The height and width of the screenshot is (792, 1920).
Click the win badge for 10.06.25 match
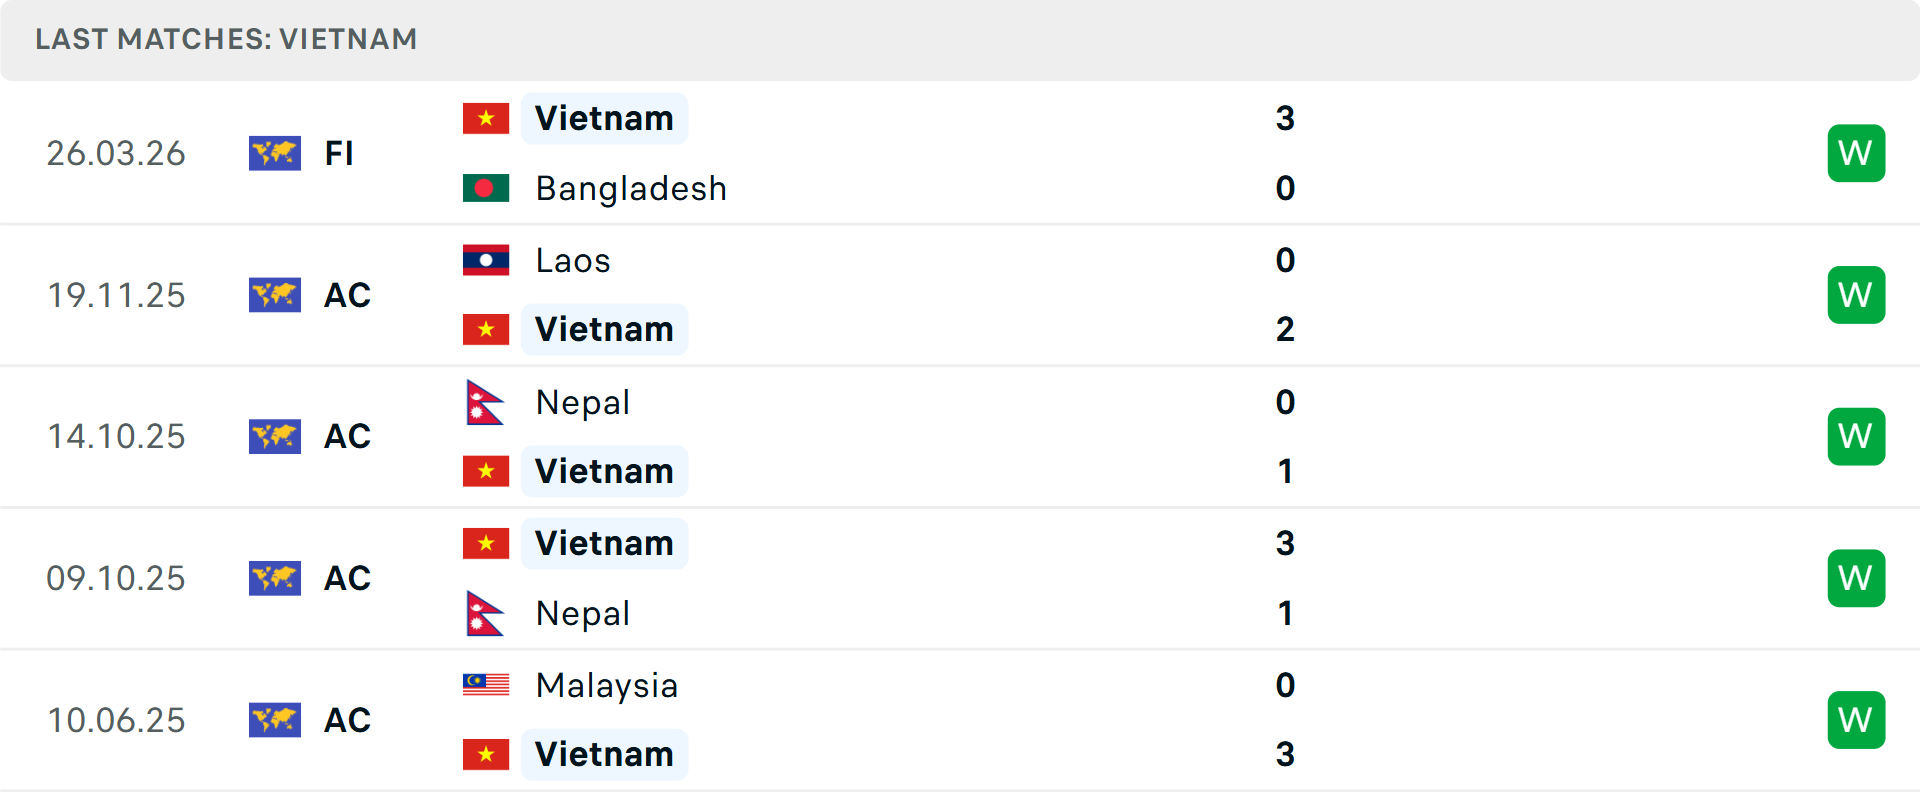pyautogui.click(x=1856, y=720)
